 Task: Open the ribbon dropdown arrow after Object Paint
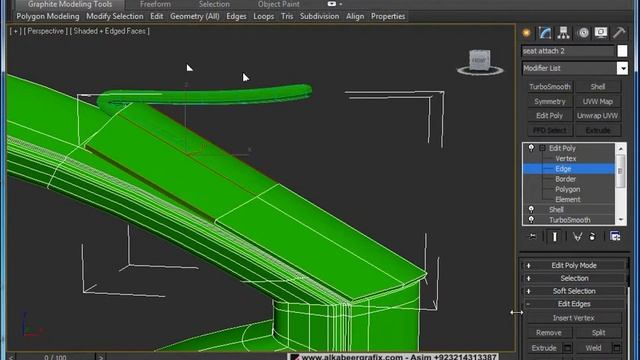[341, 4]
